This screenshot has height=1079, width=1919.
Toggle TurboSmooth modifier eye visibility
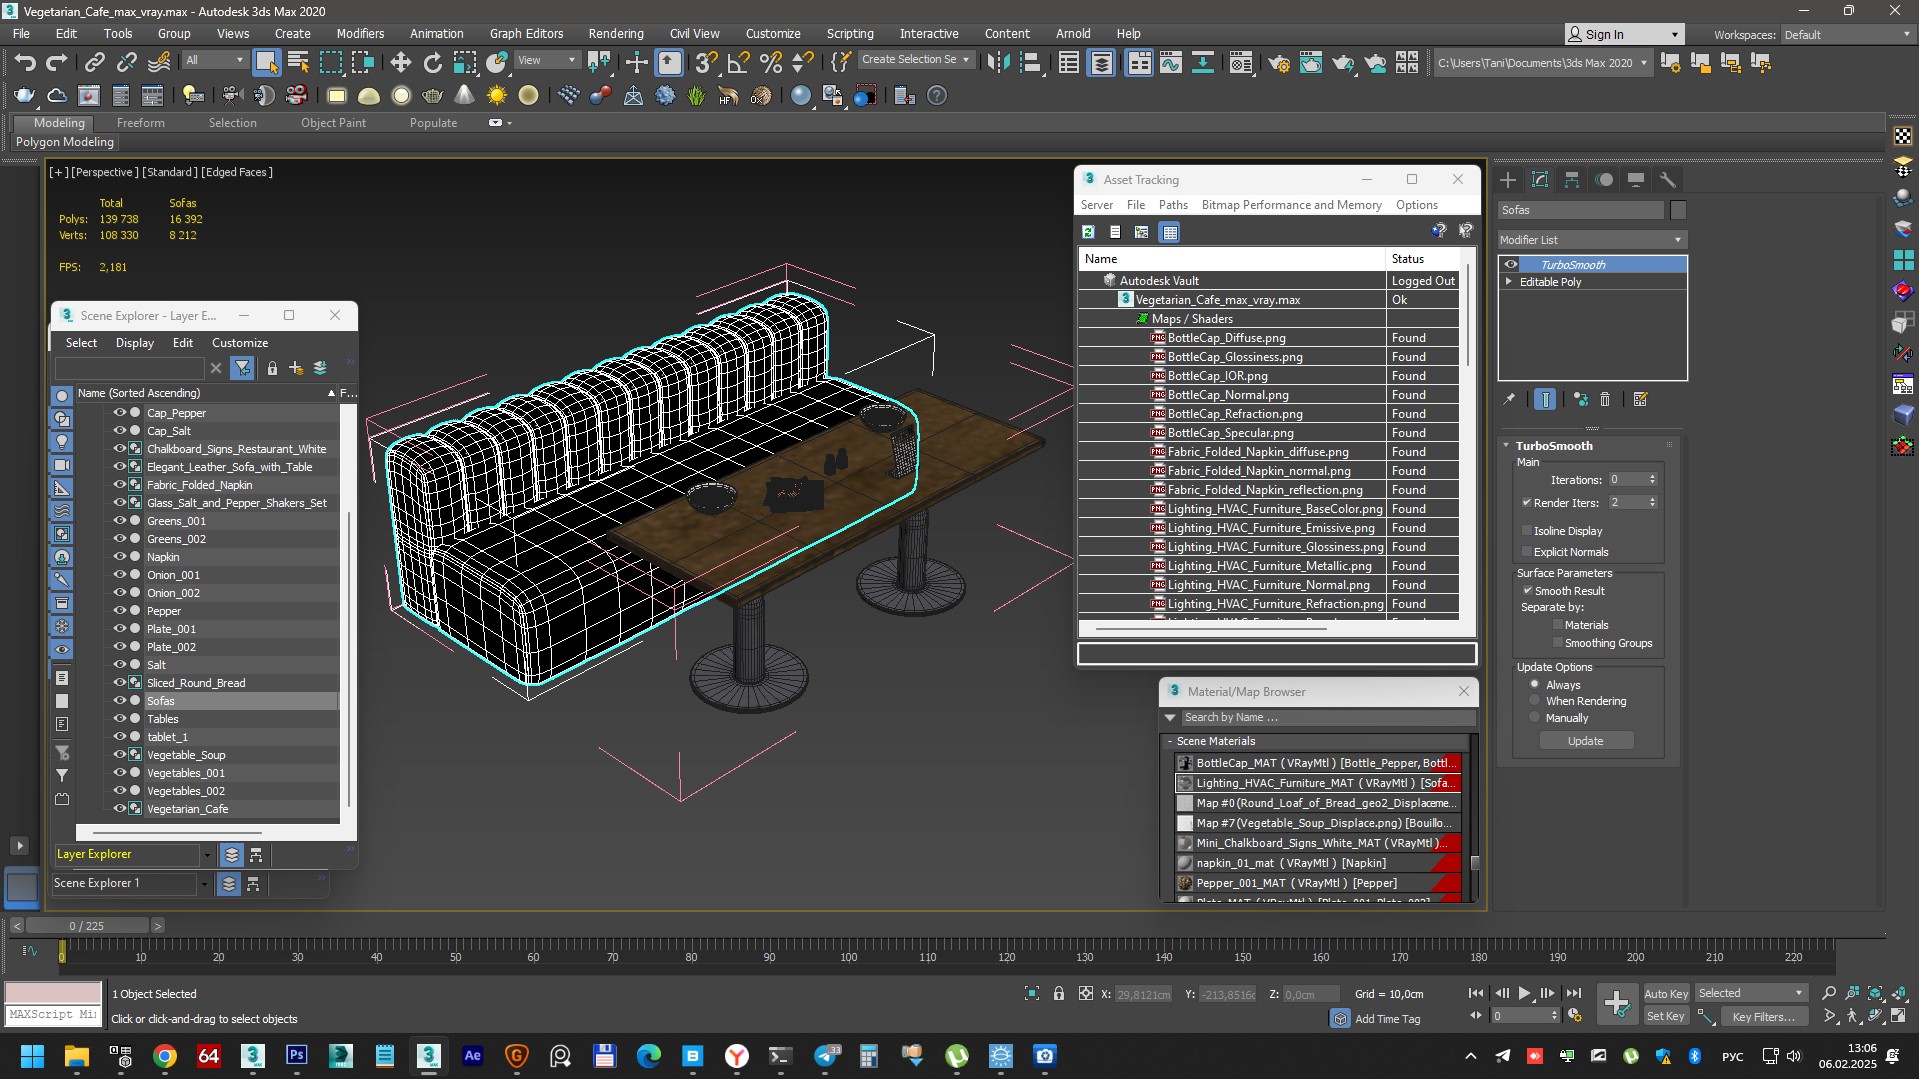point(1511,265)
